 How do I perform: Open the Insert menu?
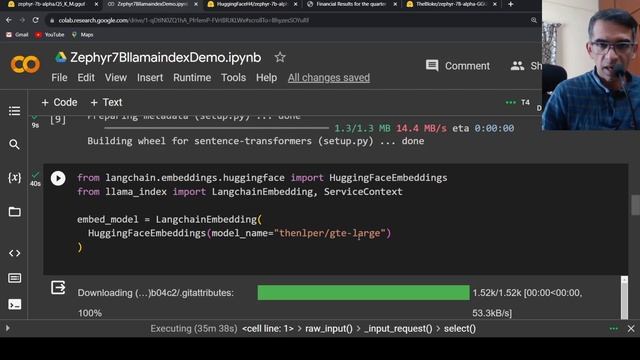150,78
